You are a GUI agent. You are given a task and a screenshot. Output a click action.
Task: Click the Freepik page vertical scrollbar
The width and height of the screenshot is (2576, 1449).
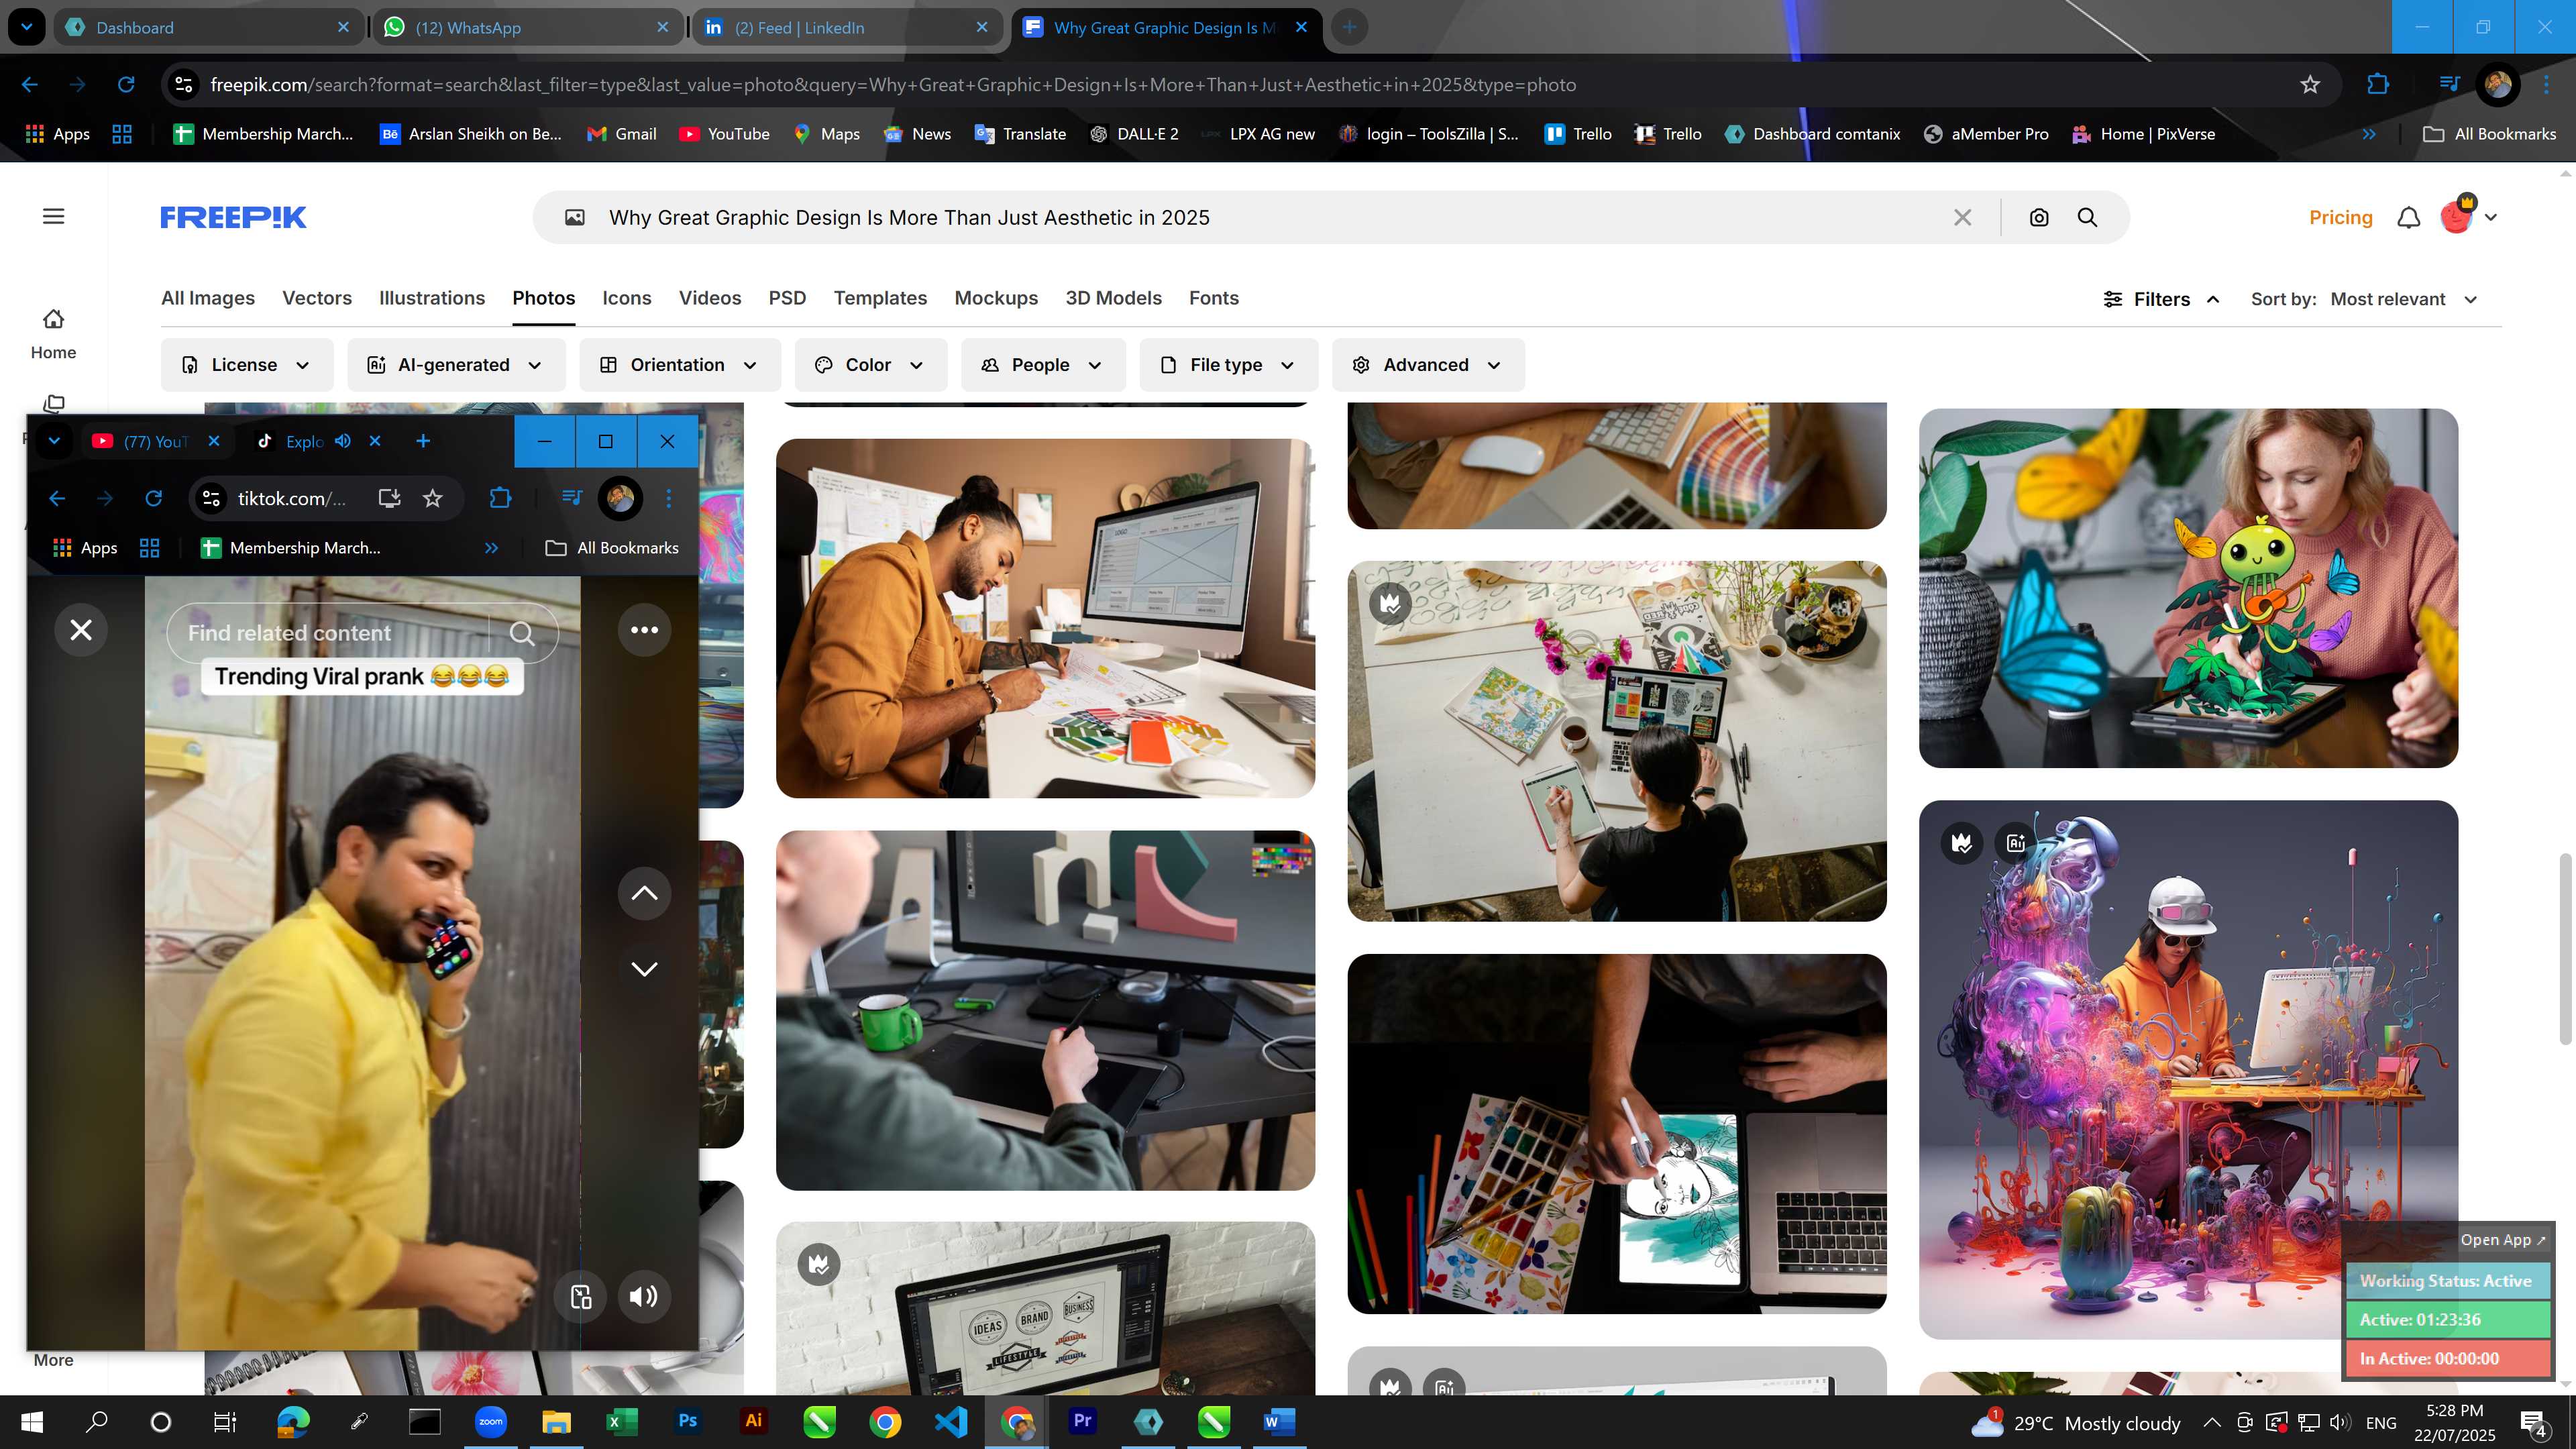[2565, 949]
